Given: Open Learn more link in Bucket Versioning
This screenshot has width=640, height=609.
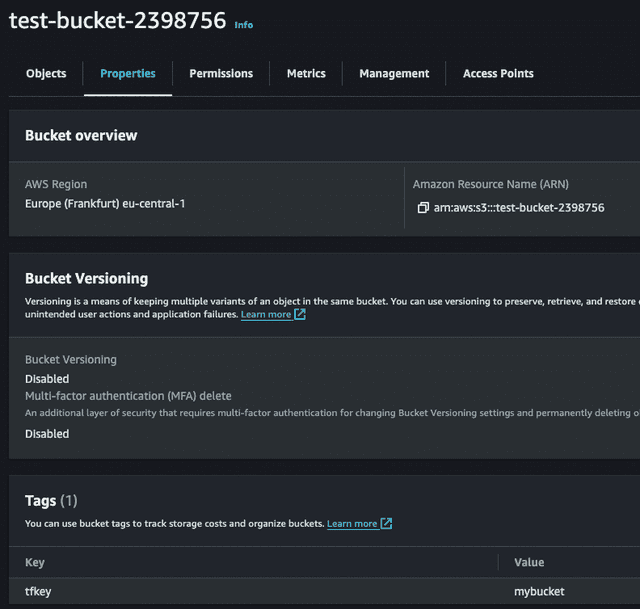Looking at the screenshot, I should pos(266,314).
